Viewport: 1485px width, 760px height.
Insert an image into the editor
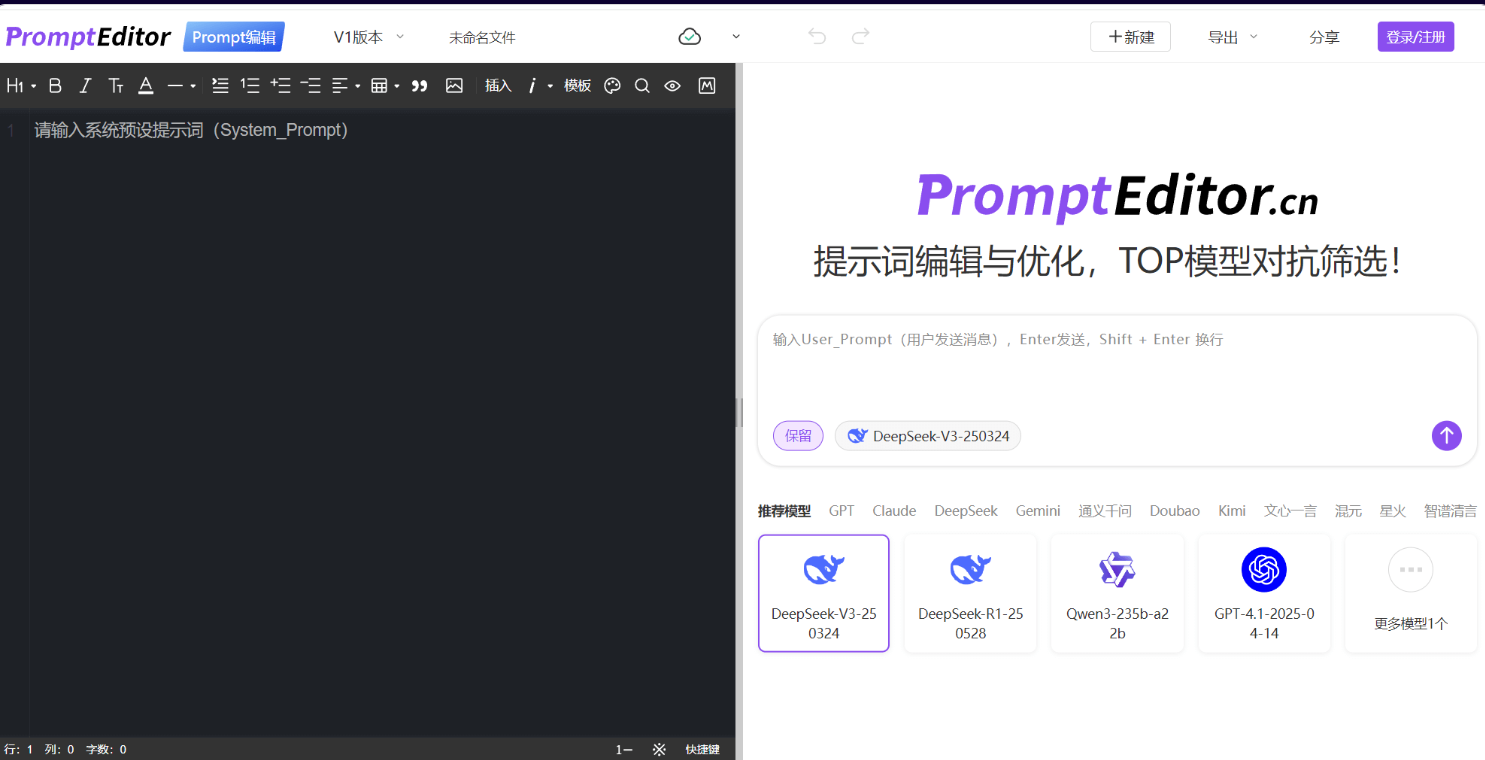click(454, 86)
